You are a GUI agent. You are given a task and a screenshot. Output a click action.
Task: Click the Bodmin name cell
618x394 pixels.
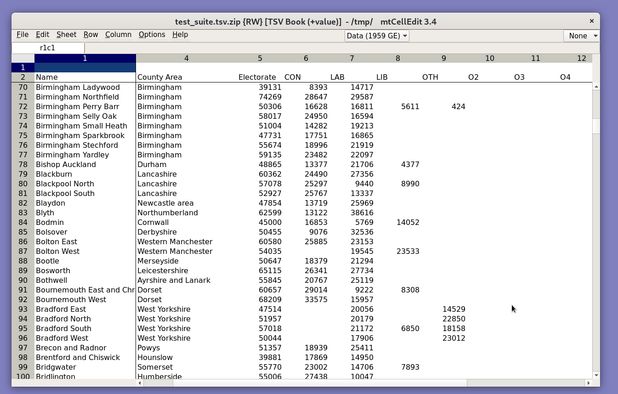pos(85,222)
